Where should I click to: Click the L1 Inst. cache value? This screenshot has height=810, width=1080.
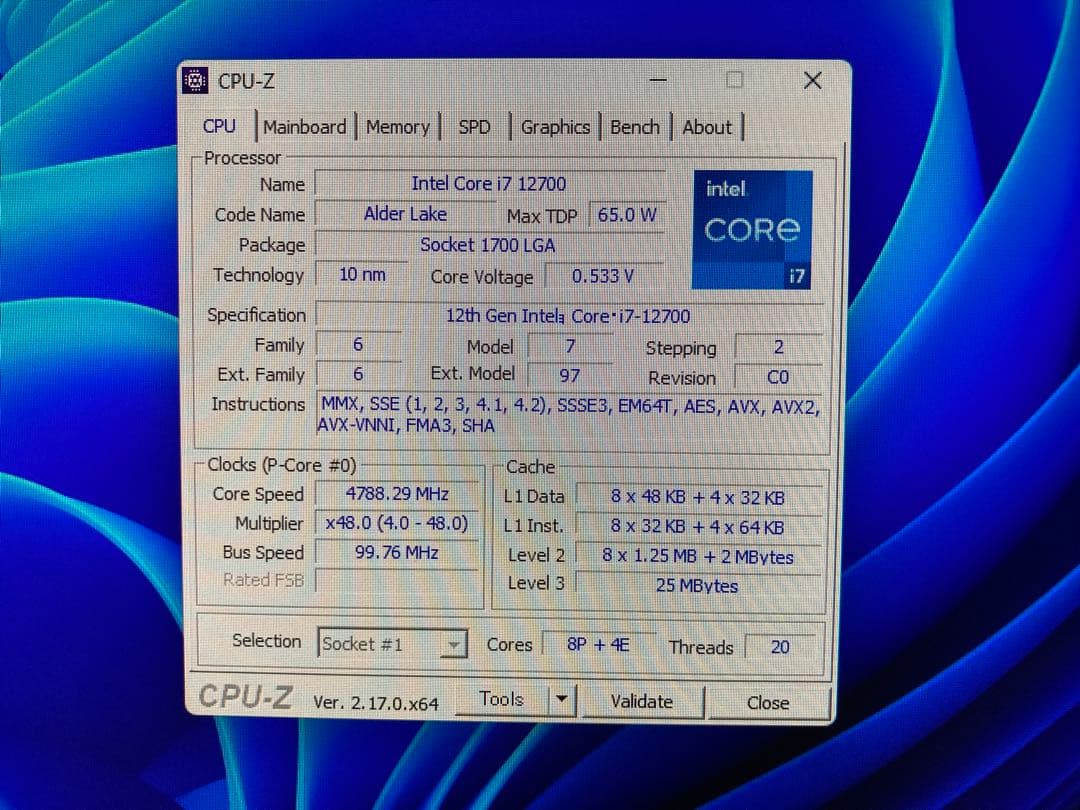pyautogui.click(x=698, y=527)
